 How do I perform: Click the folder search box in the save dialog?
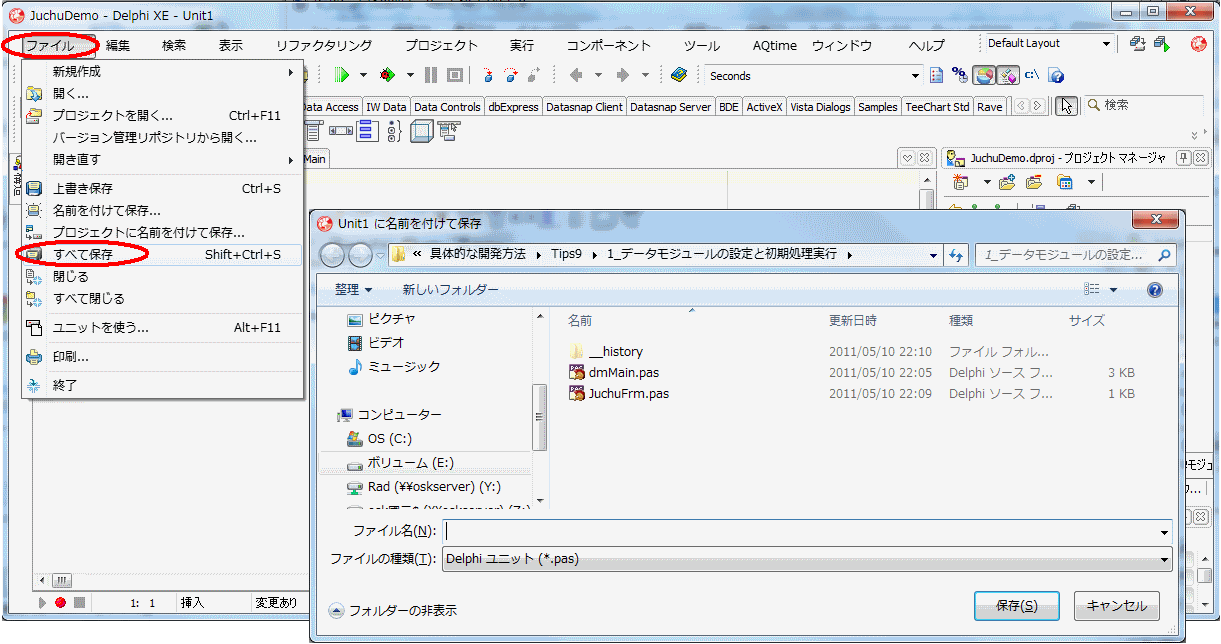pos(1074,255)
